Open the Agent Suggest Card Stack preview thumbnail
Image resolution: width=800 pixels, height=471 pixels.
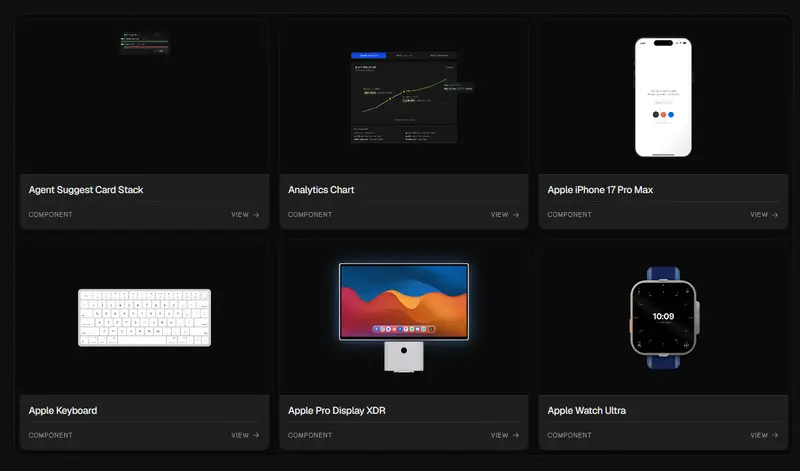(x=144, y=43)
